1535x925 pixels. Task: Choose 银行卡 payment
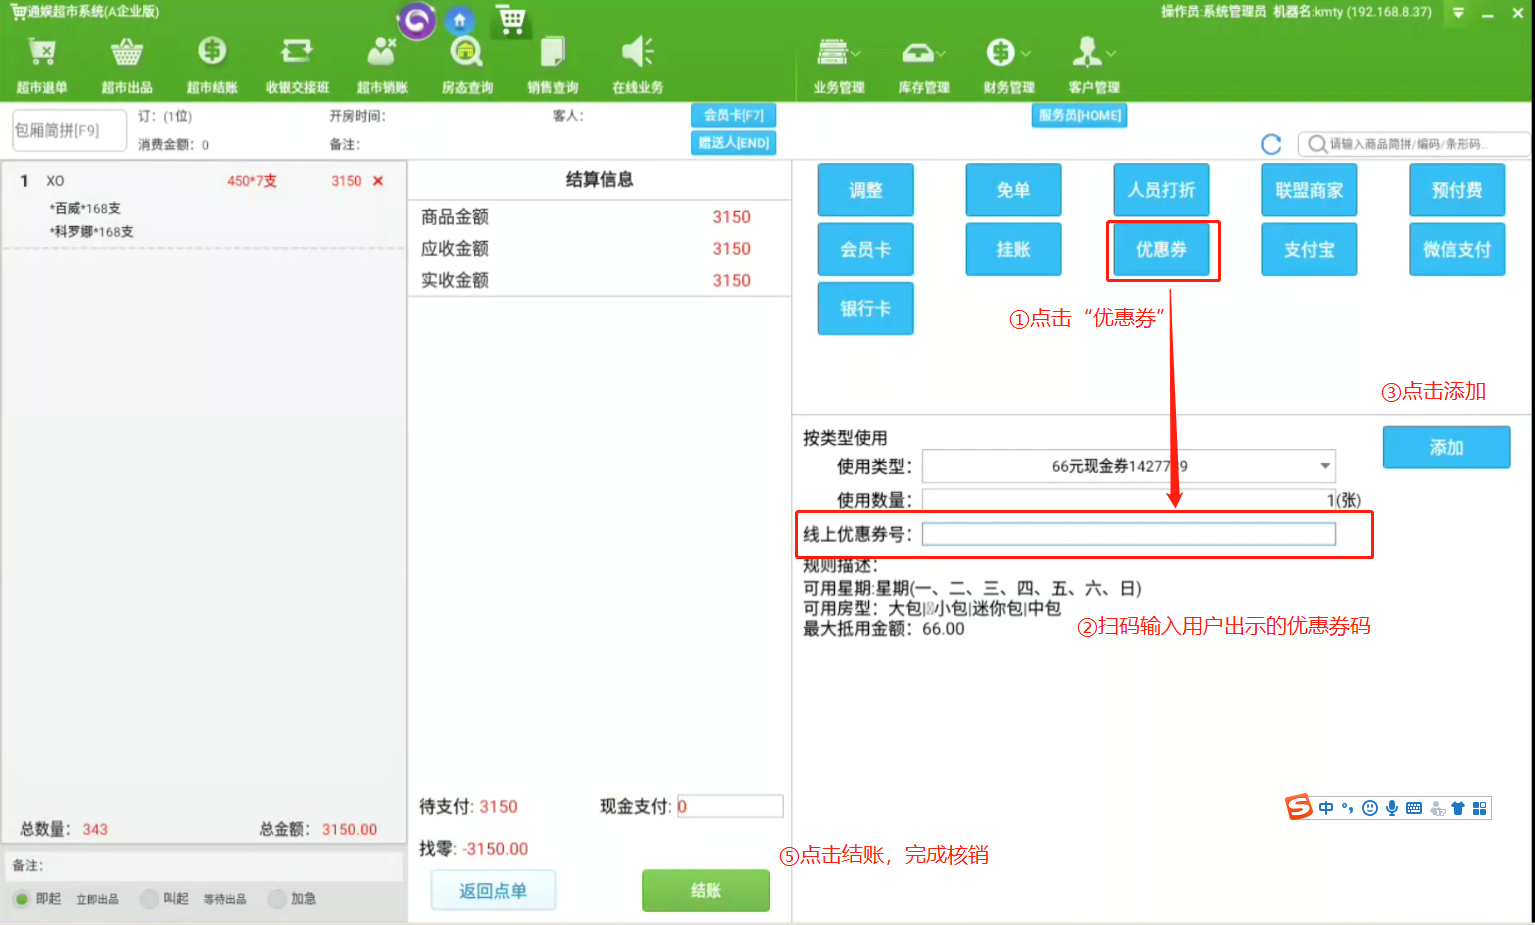[x=866, y=308]
